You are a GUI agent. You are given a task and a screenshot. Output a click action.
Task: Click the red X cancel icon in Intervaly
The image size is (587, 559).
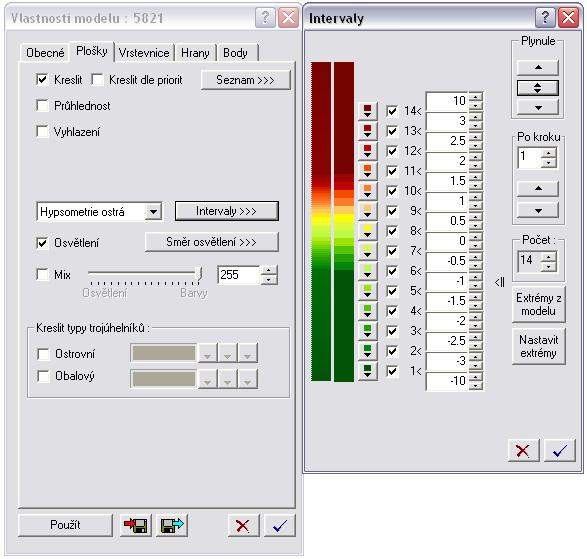point(523,450)
